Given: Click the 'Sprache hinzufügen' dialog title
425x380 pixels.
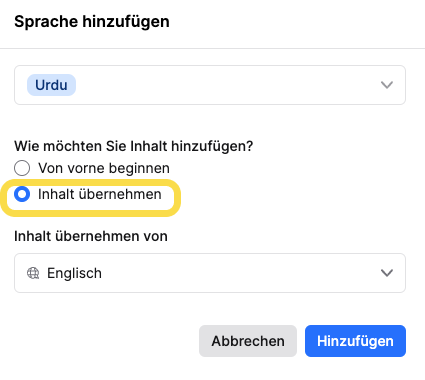Looking at the screenshot, I should pos(92,22).
